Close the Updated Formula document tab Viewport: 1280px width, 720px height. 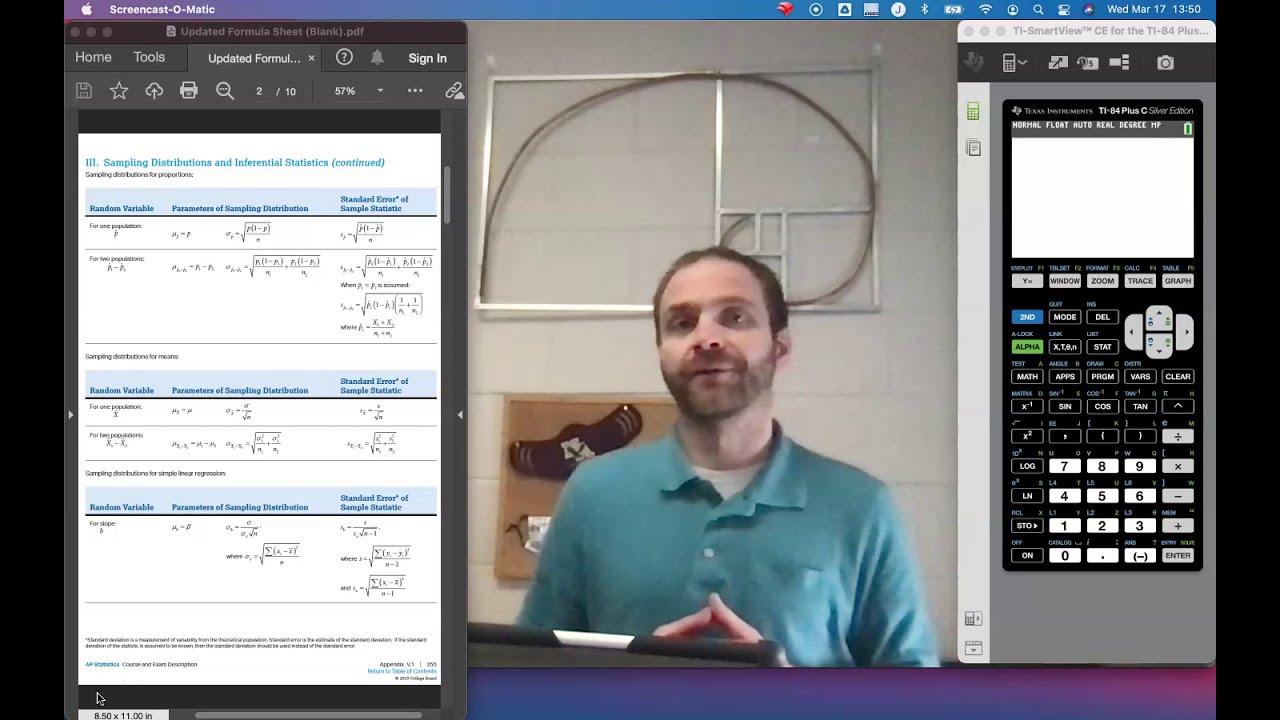pyautogui.click(x=311, y=58)
